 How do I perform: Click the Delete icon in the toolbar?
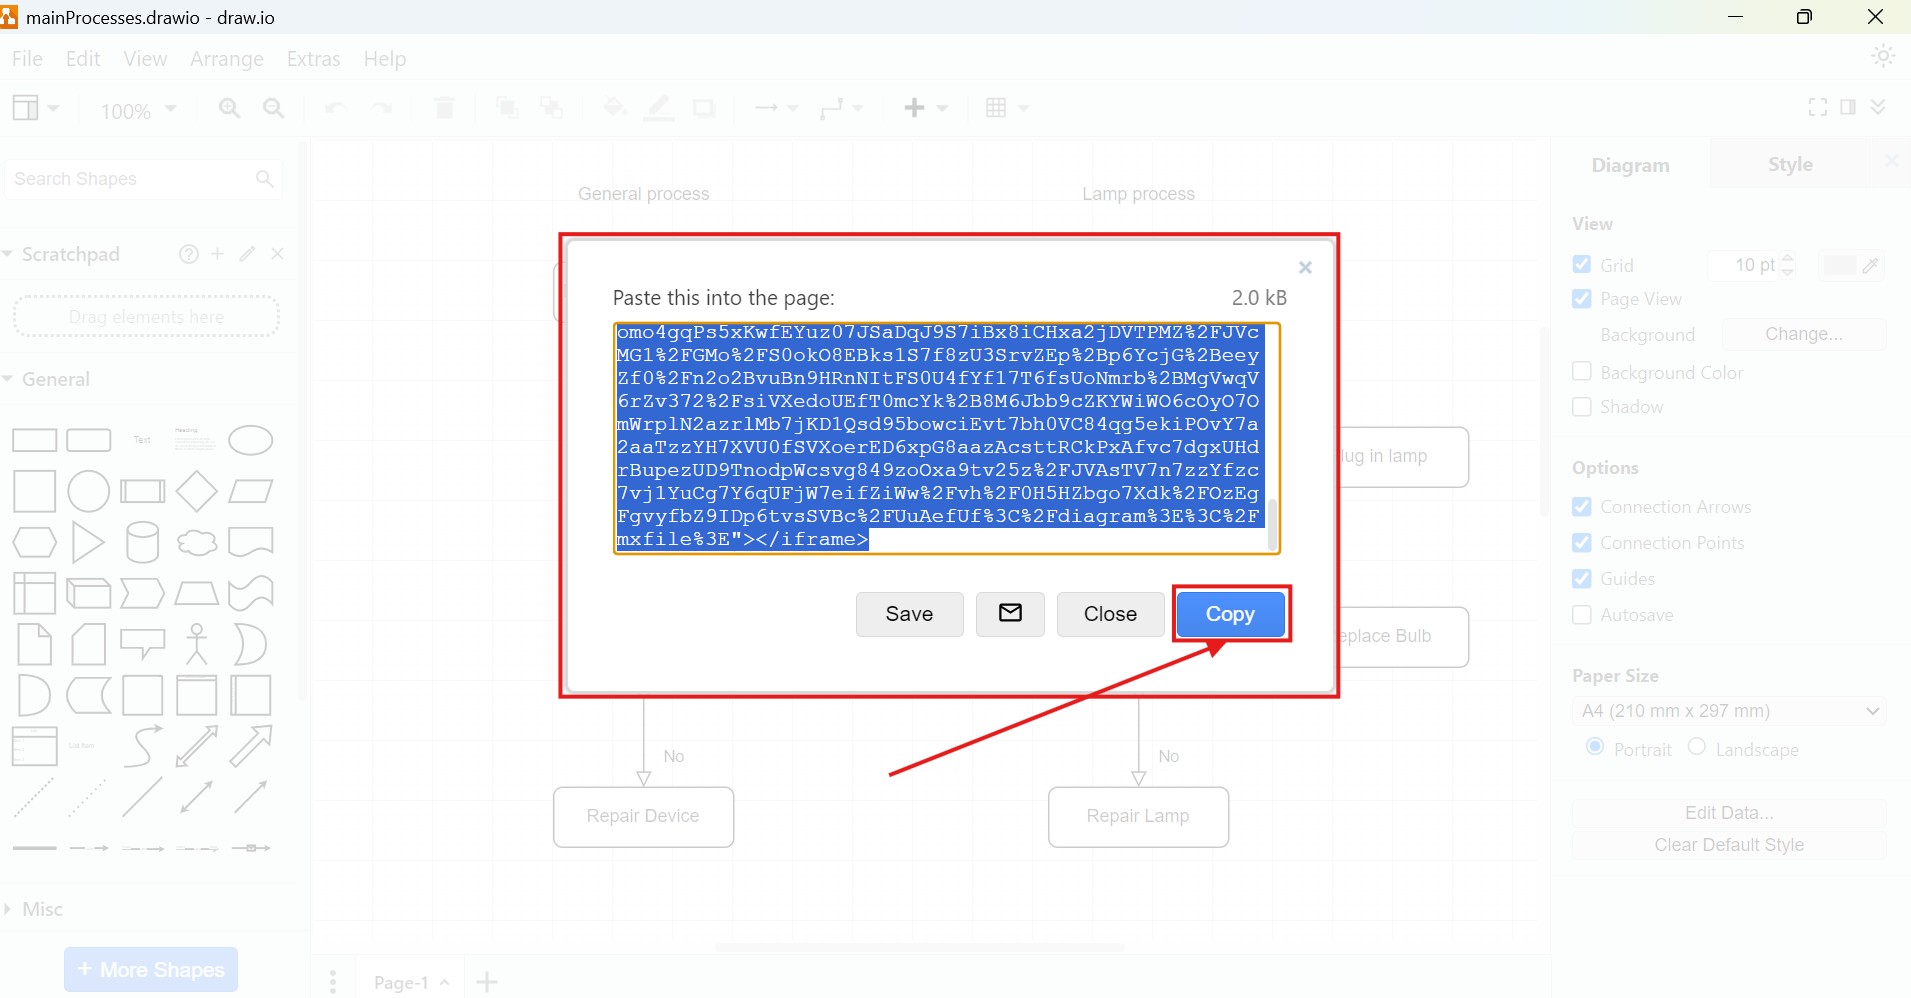[444, 108]
